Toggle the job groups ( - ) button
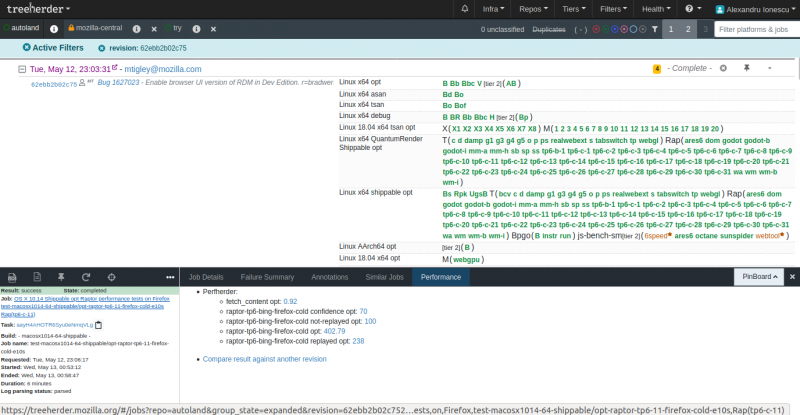800x415 pixels. click(581, 30)
